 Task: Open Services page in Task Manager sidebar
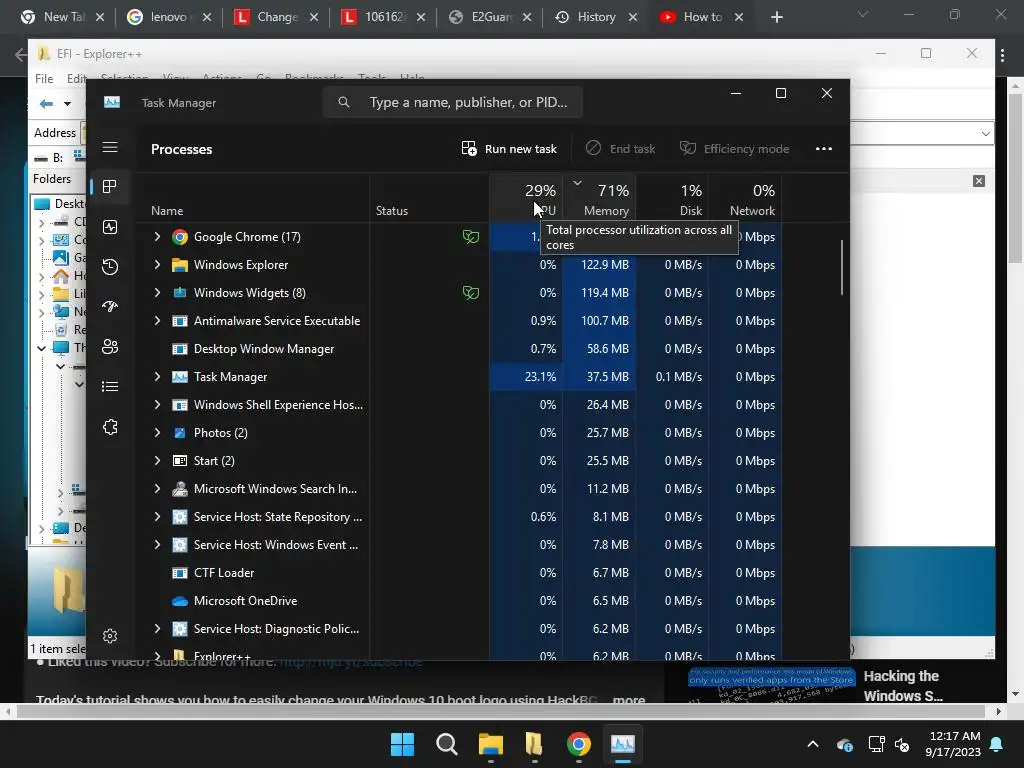110,426
